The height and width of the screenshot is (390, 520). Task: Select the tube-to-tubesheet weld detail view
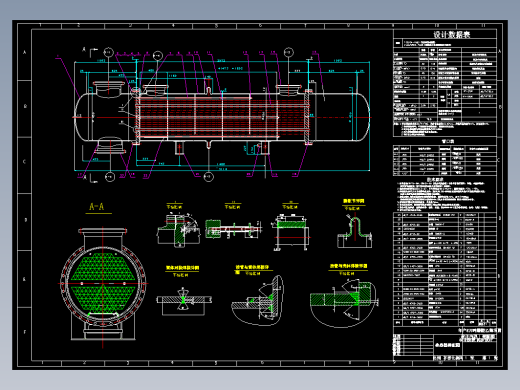344,303
